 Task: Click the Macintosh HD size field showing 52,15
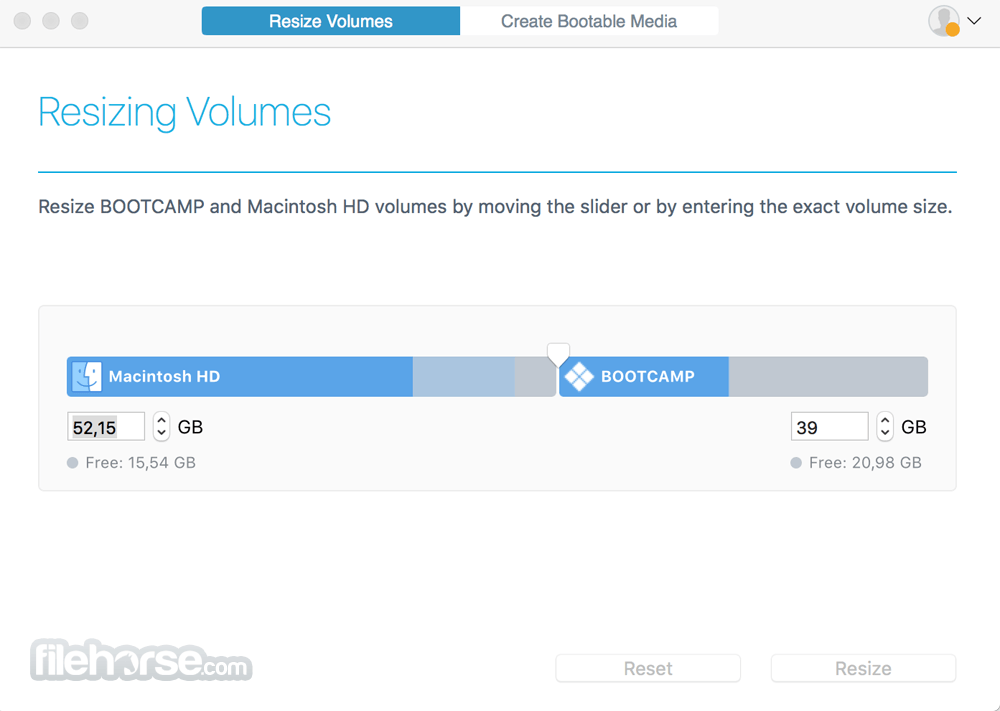pyautogui.click(x=106, y=427)
